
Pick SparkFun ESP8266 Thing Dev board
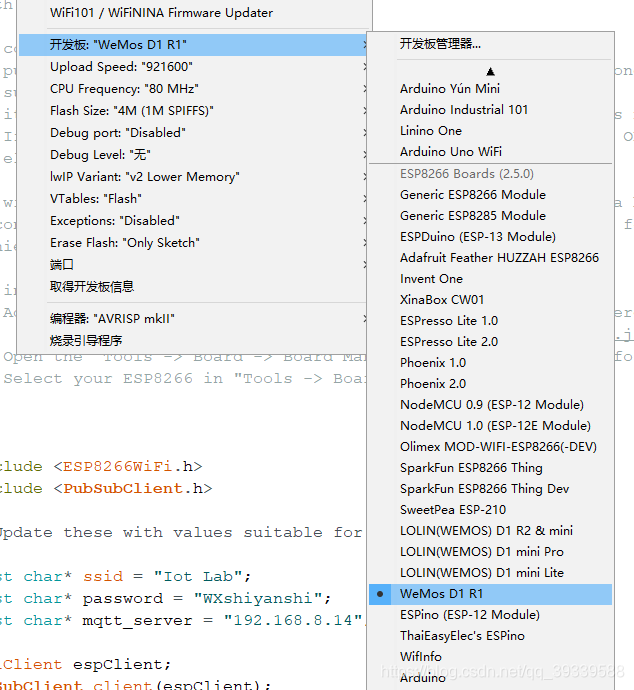pyautogui.click(x=490, y=489)
